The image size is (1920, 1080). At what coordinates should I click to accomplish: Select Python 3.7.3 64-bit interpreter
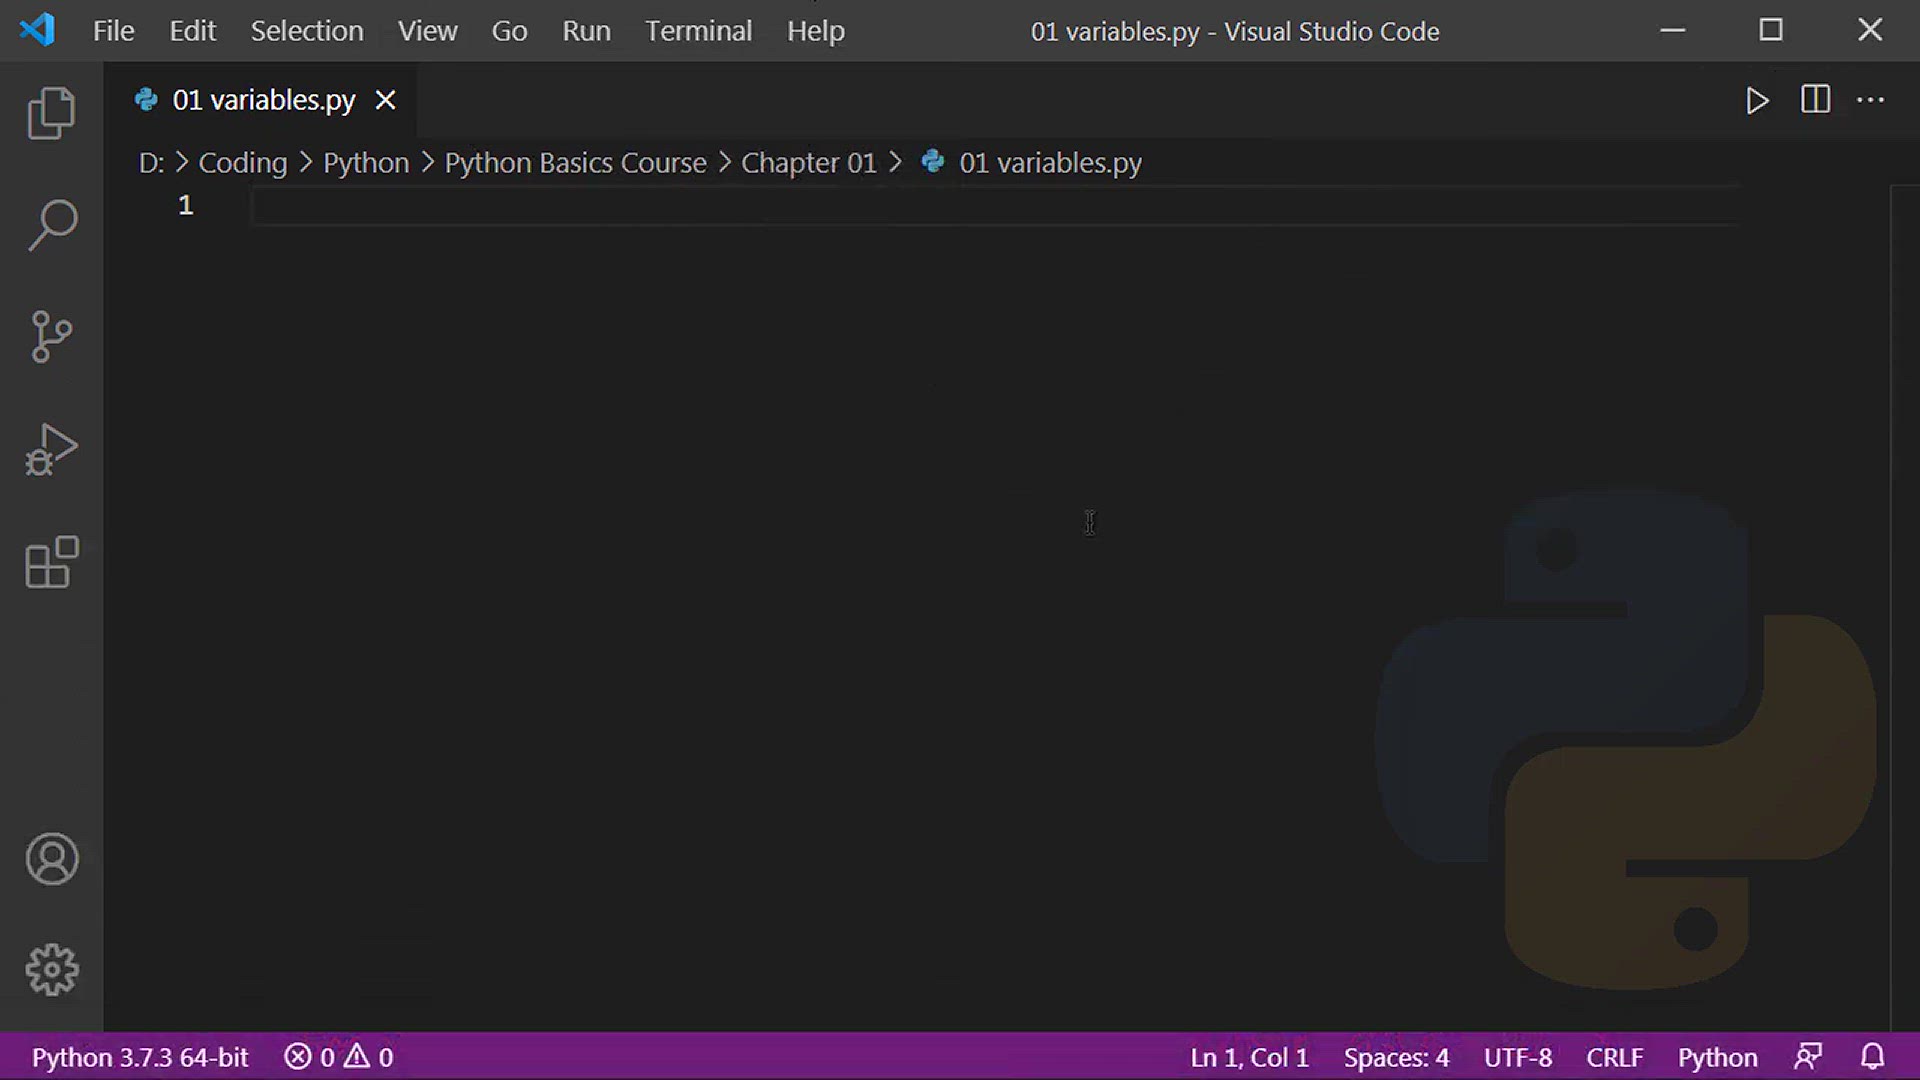click(x=140, y=1057)
